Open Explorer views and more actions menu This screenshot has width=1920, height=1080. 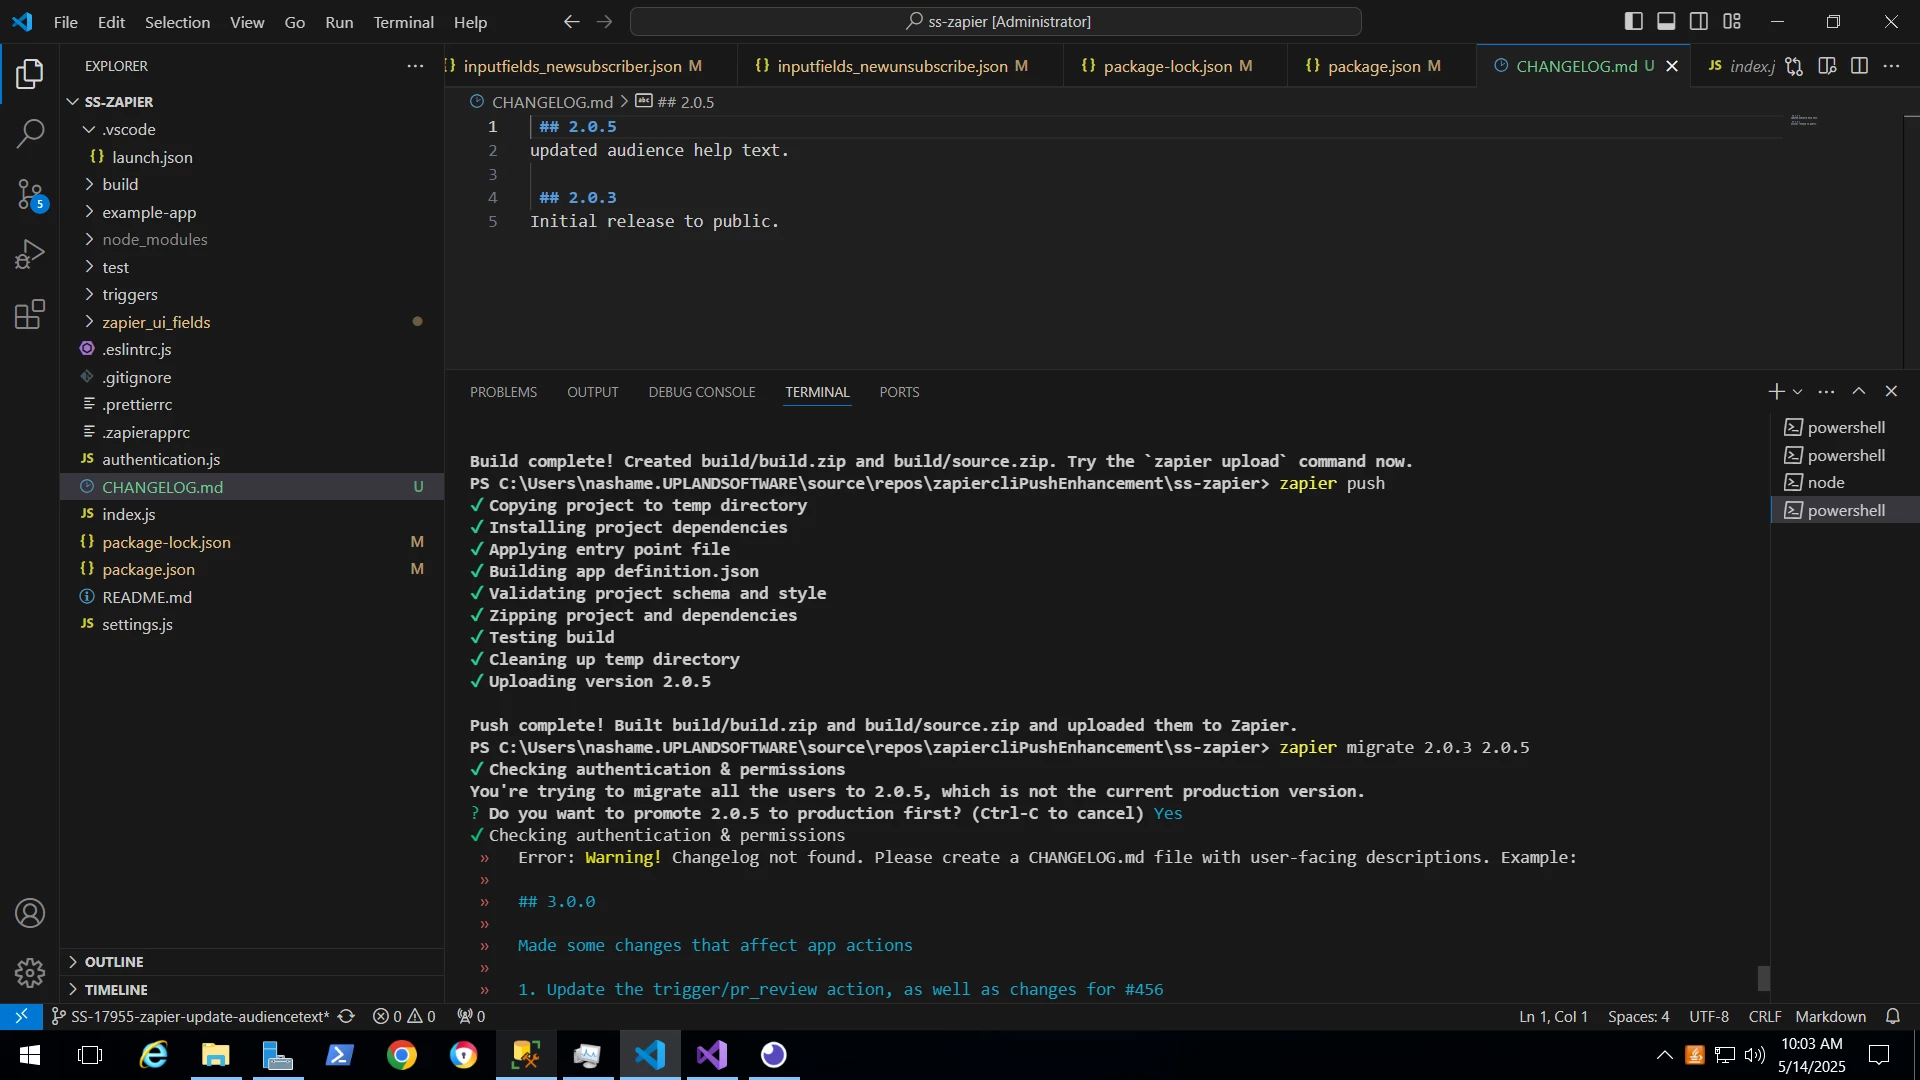point(415,66)
